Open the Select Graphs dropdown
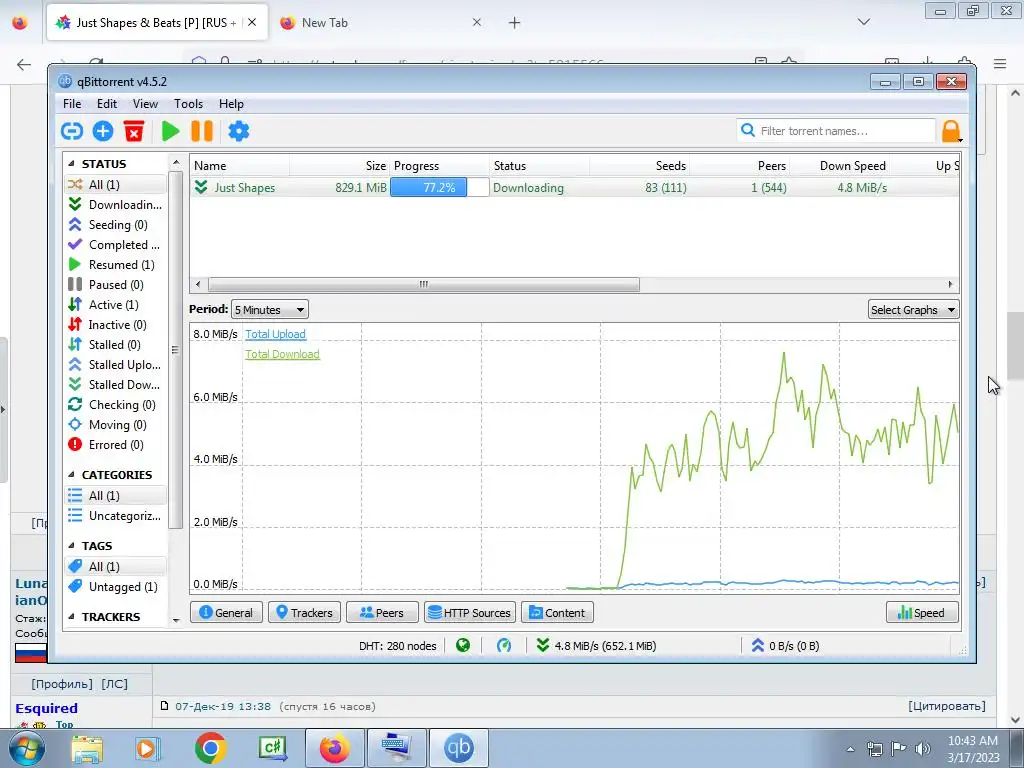 (x=914, y=310)
